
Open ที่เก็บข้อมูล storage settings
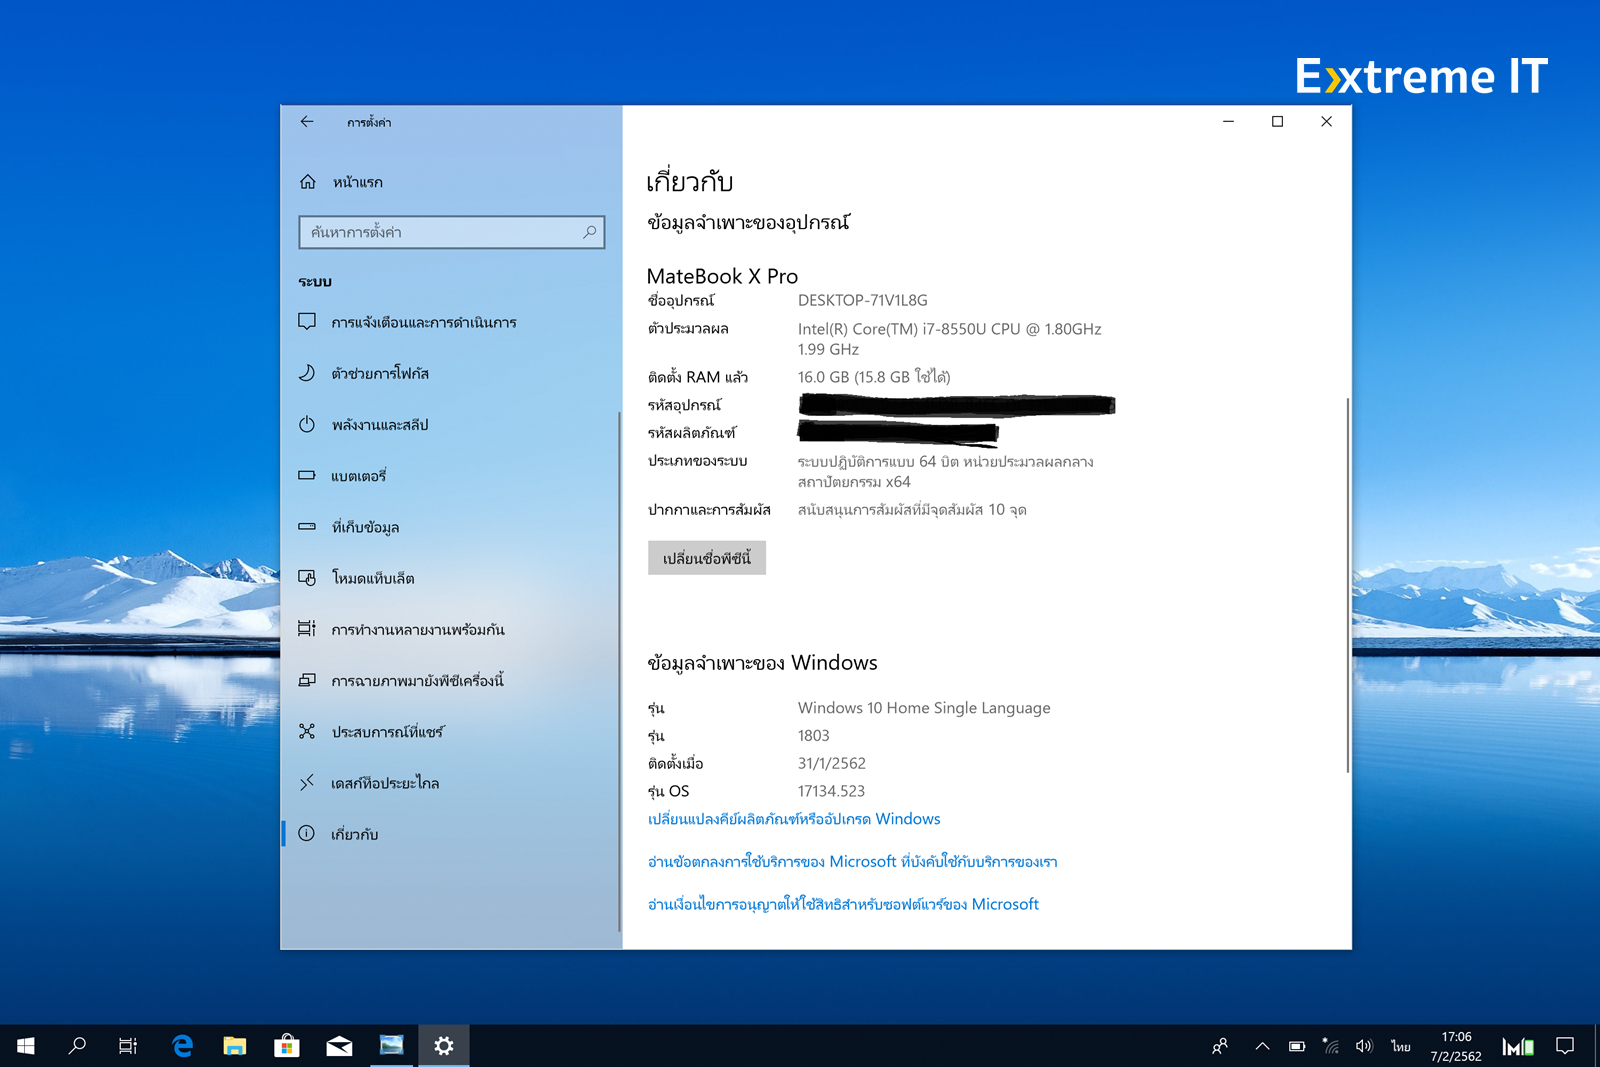[x=365, y=527]
